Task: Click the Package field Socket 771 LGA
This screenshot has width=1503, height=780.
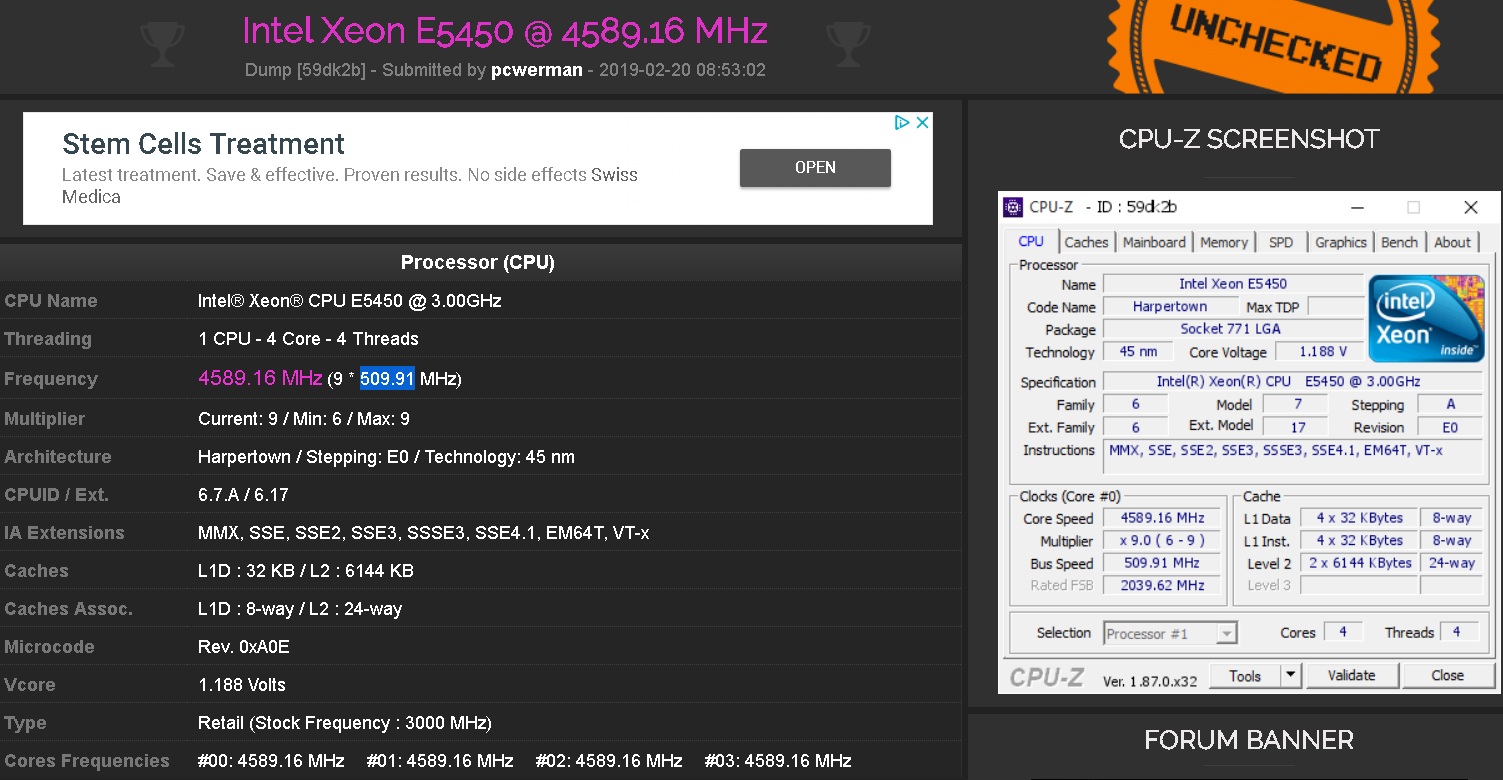Action: [x=1233, y=329]
